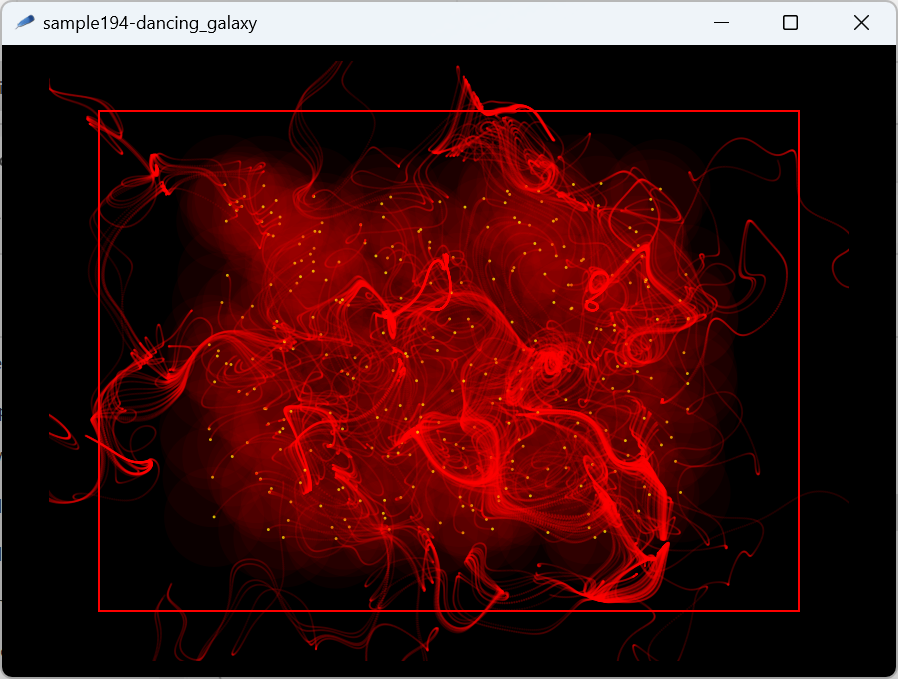The height and width of the screenshot is (679, 898).
Task: Click the center of the red nebula cloud
Action: pyautogui.click(x=450, y=360)
